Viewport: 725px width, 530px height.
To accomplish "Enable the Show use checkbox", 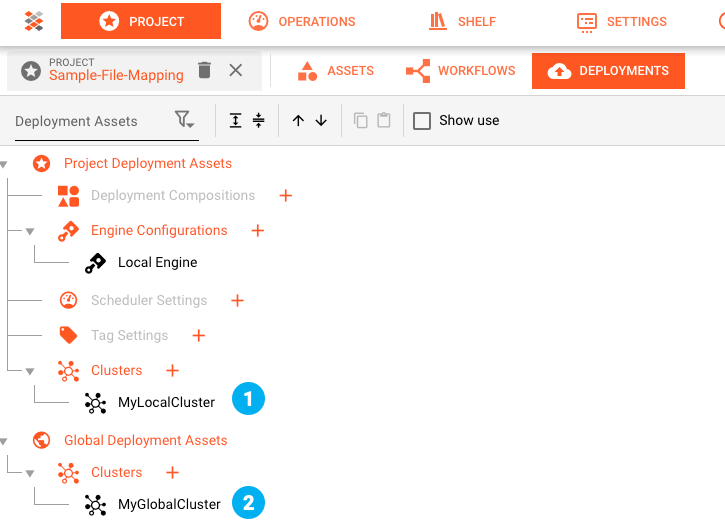I will 422,120.
